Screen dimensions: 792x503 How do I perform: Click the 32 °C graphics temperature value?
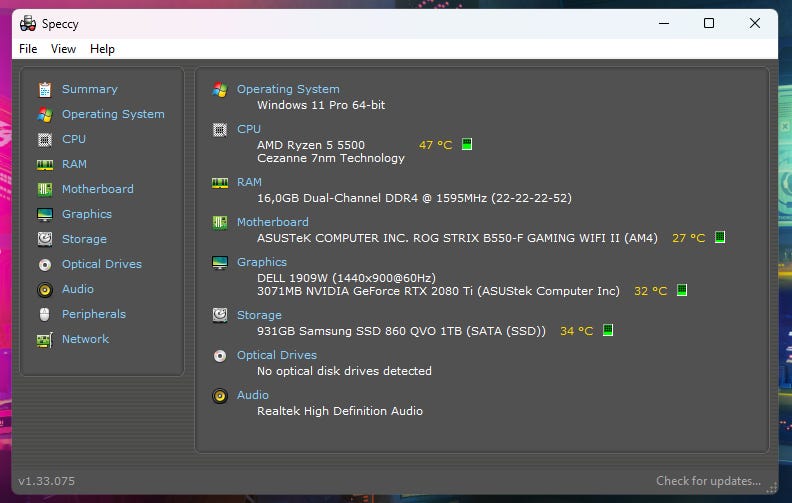point(651,291)
